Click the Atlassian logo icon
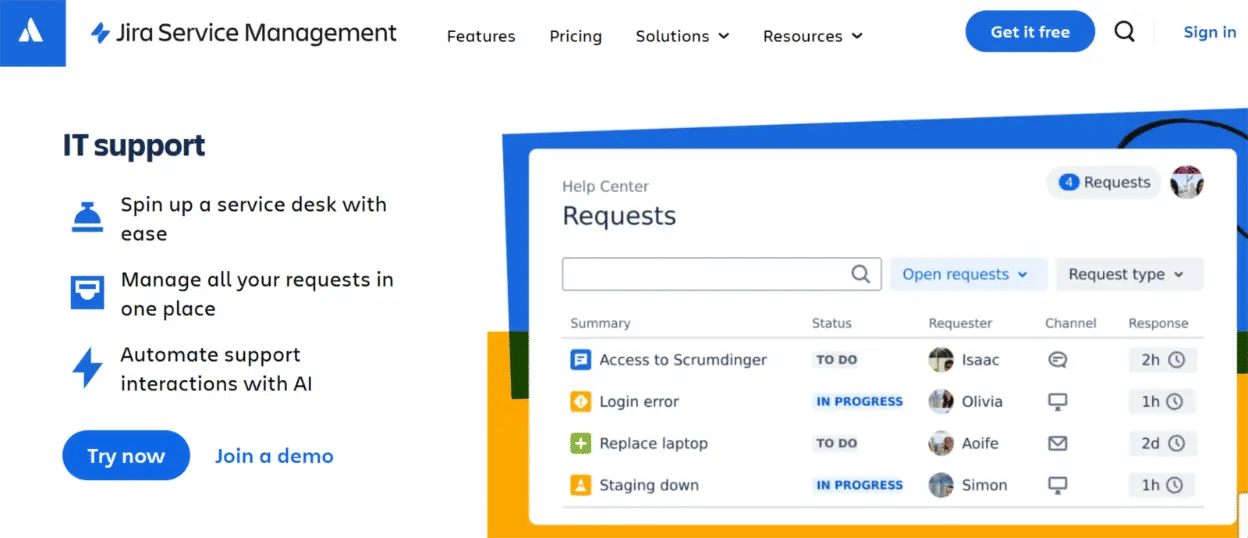The height and width of the screenshot is (538, 1248). click(32, 32)
